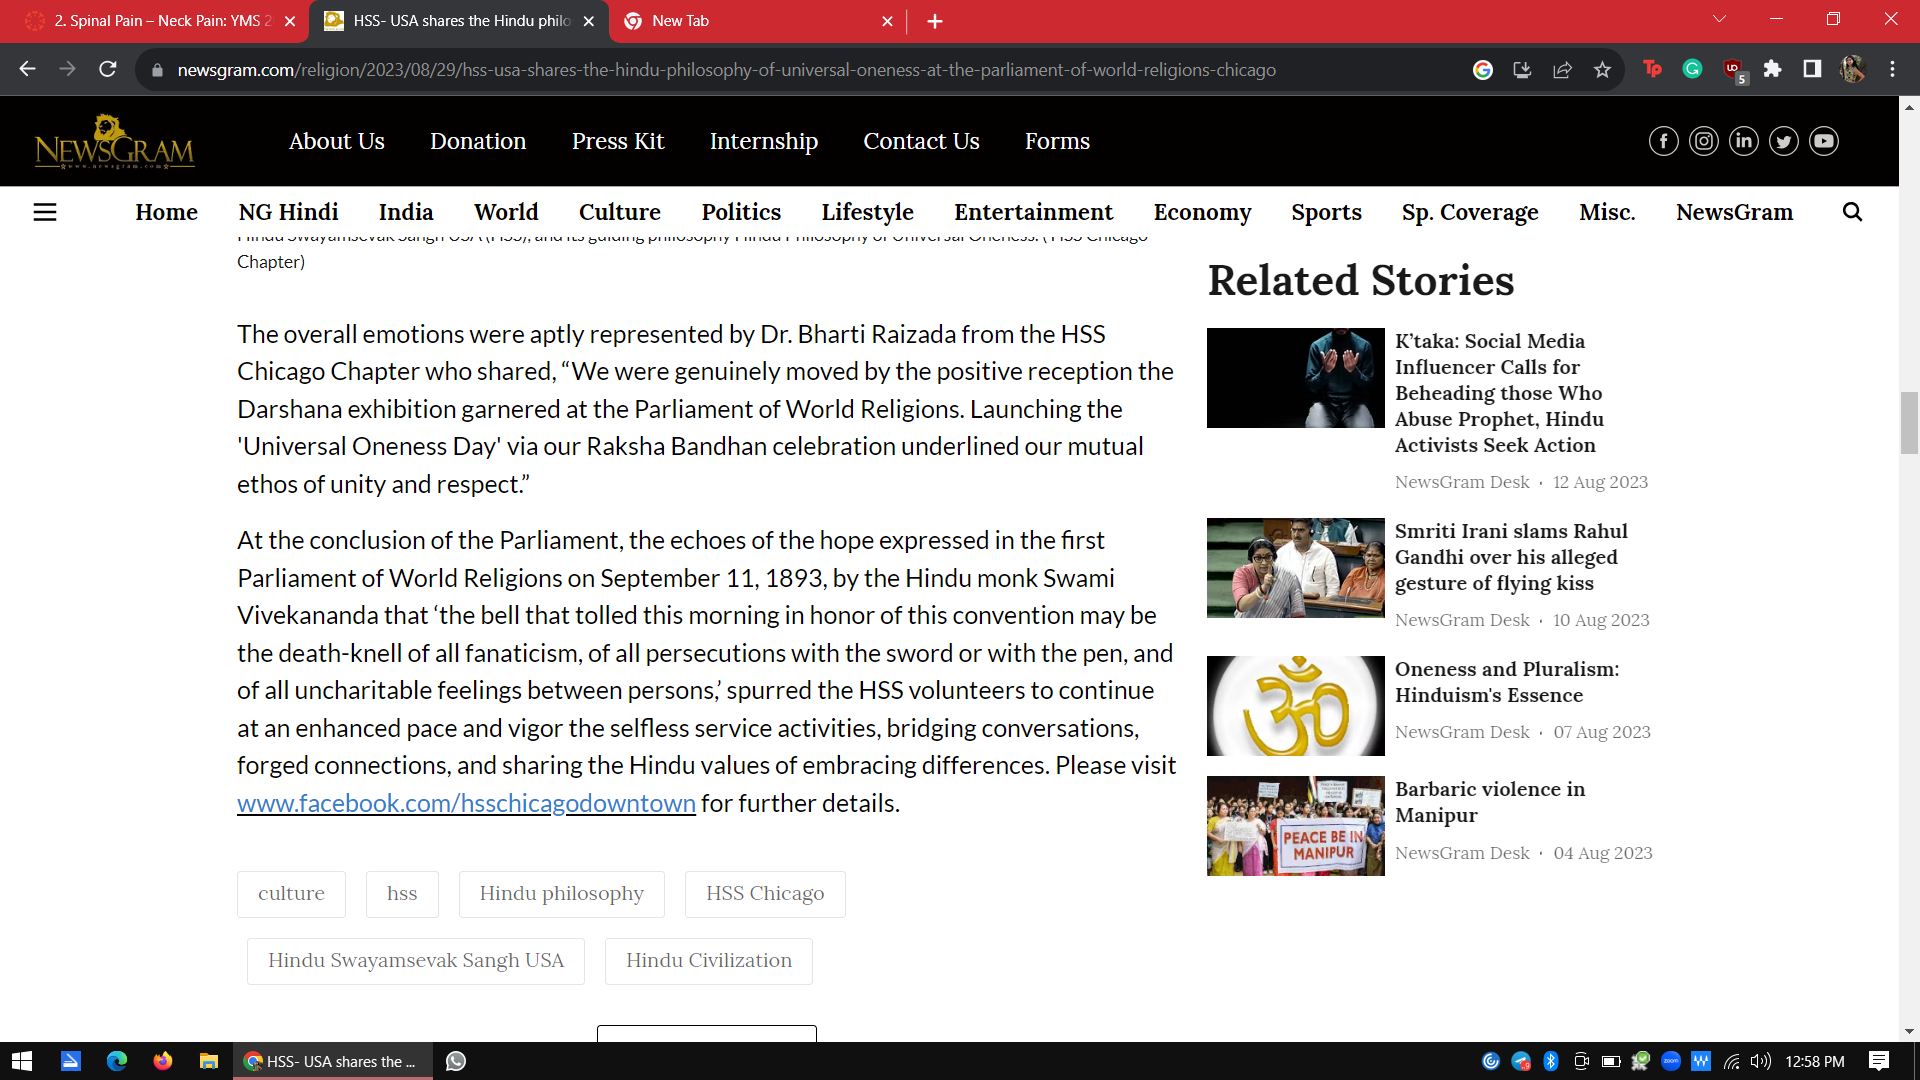Screen dimensions: 1920x1080
Task: Open the hamburger navigation menu
Action: (45, 212)
